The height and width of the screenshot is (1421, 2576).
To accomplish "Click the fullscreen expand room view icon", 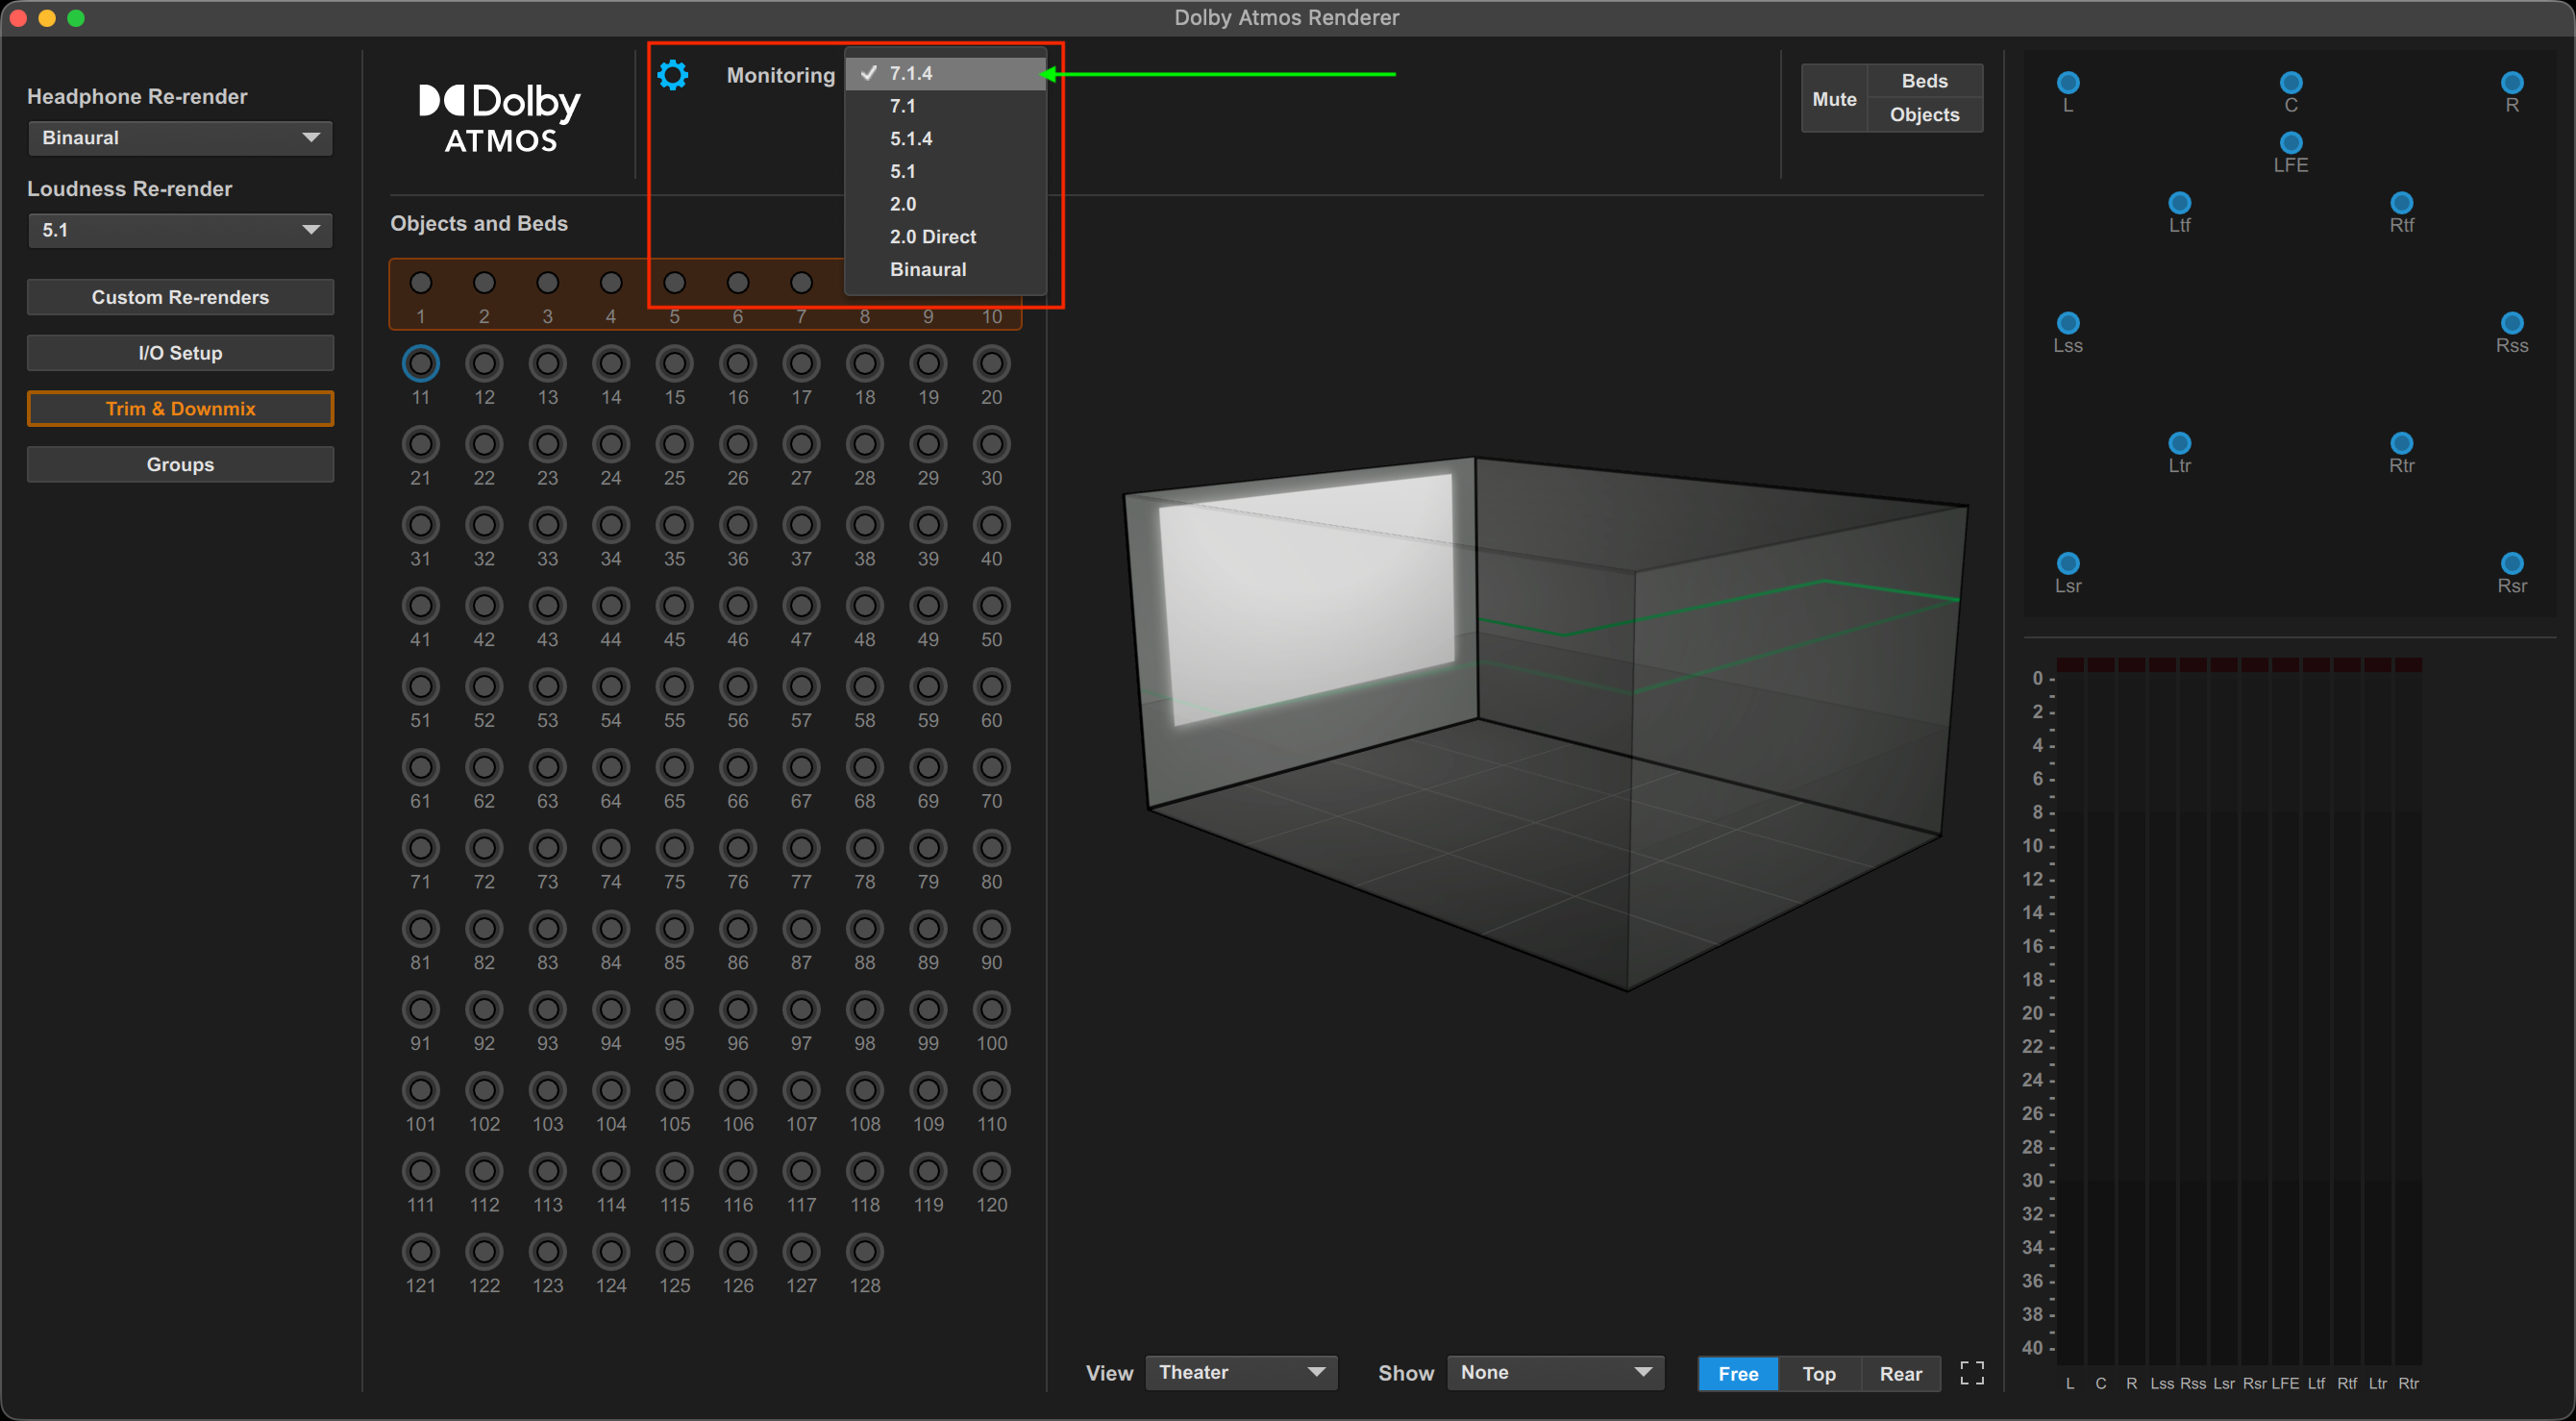I will click(1971, 1373).
